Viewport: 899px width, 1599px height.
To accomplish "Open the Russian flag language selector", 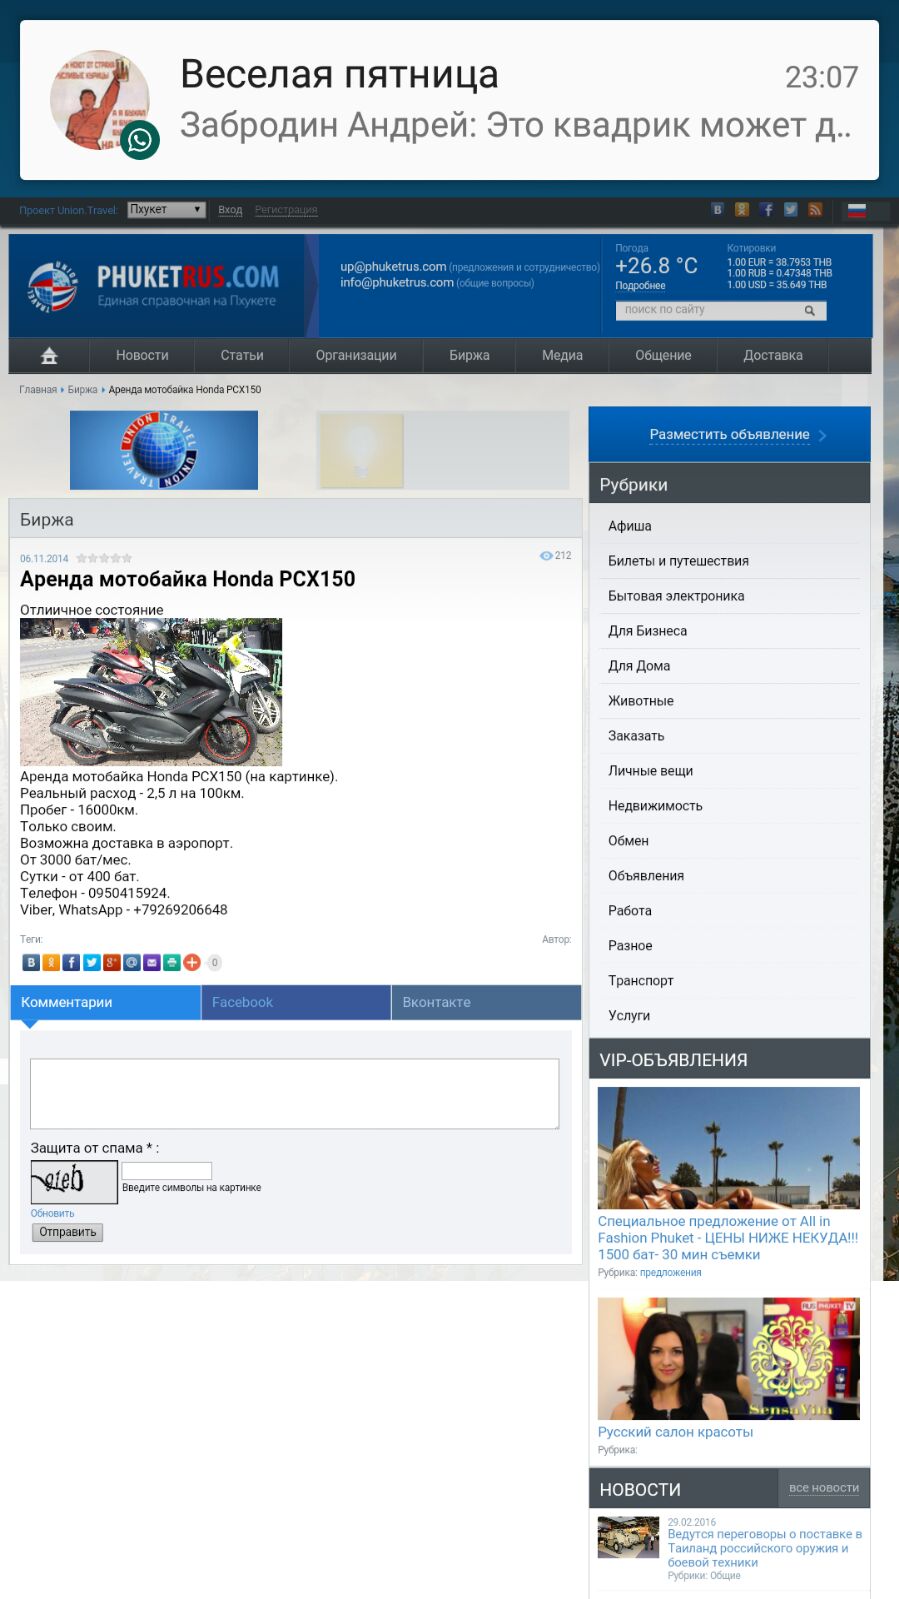I will pos(857,210).
